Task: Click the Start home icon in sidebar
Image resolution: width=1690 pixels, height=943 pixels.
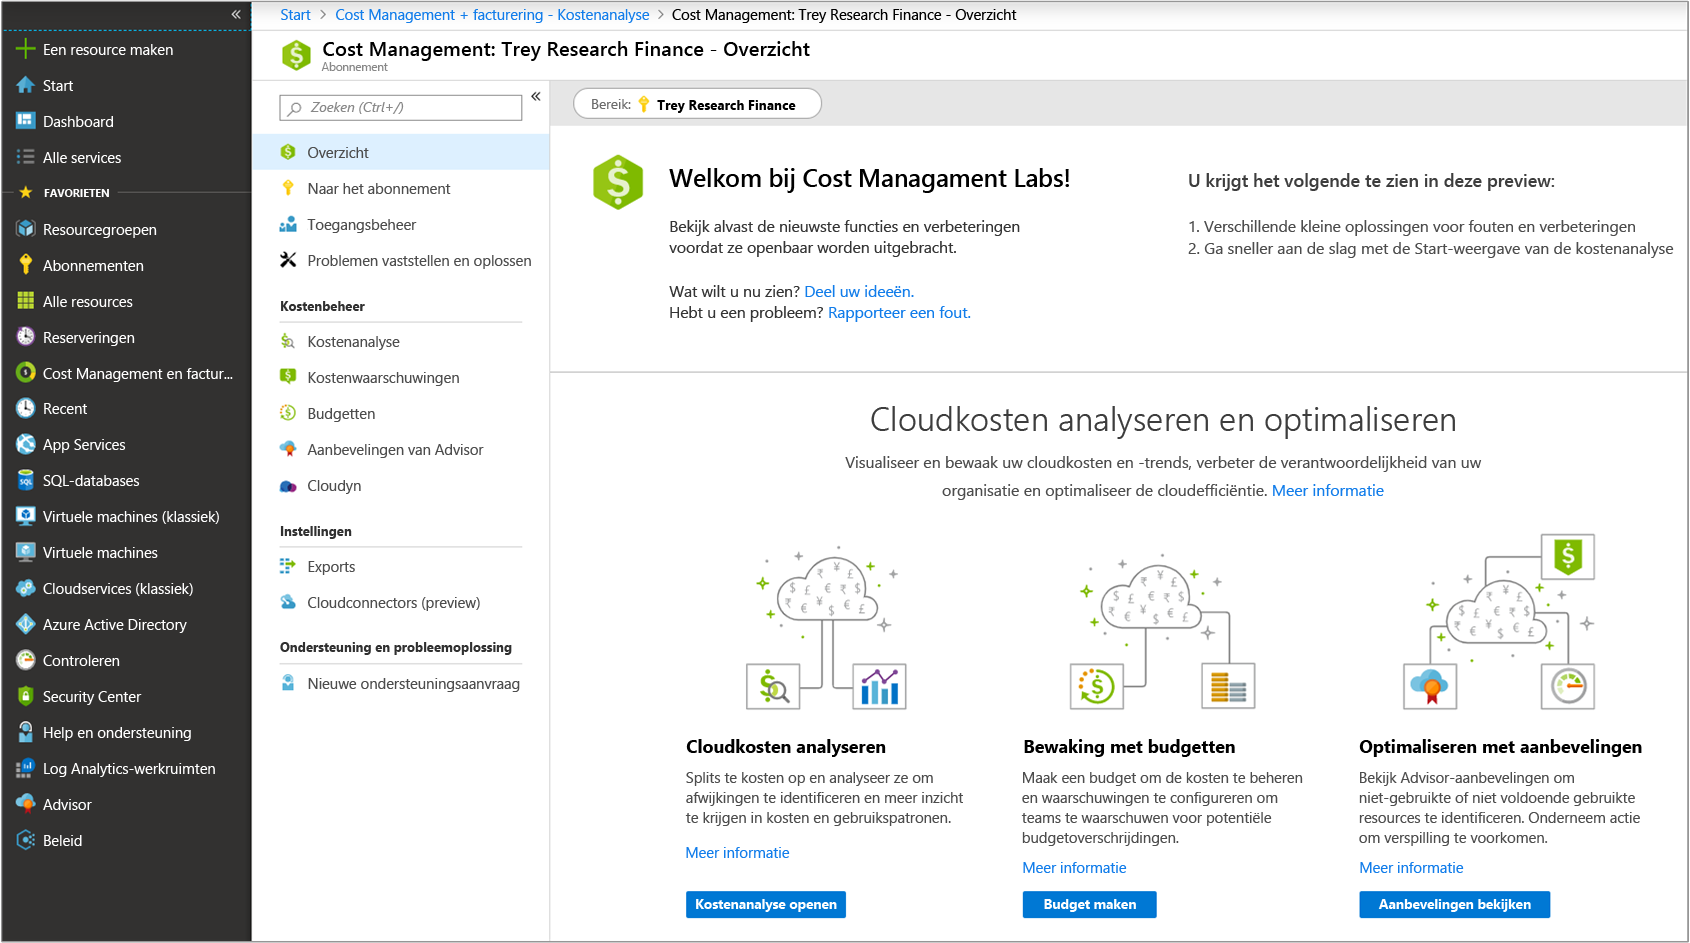Action: pos(25,85)
